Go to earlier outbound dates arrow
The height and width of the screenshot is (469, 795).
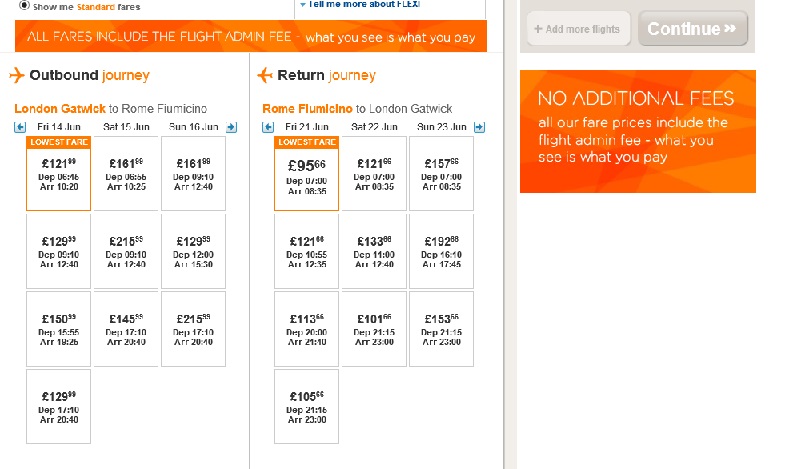[x=20, y=127]
